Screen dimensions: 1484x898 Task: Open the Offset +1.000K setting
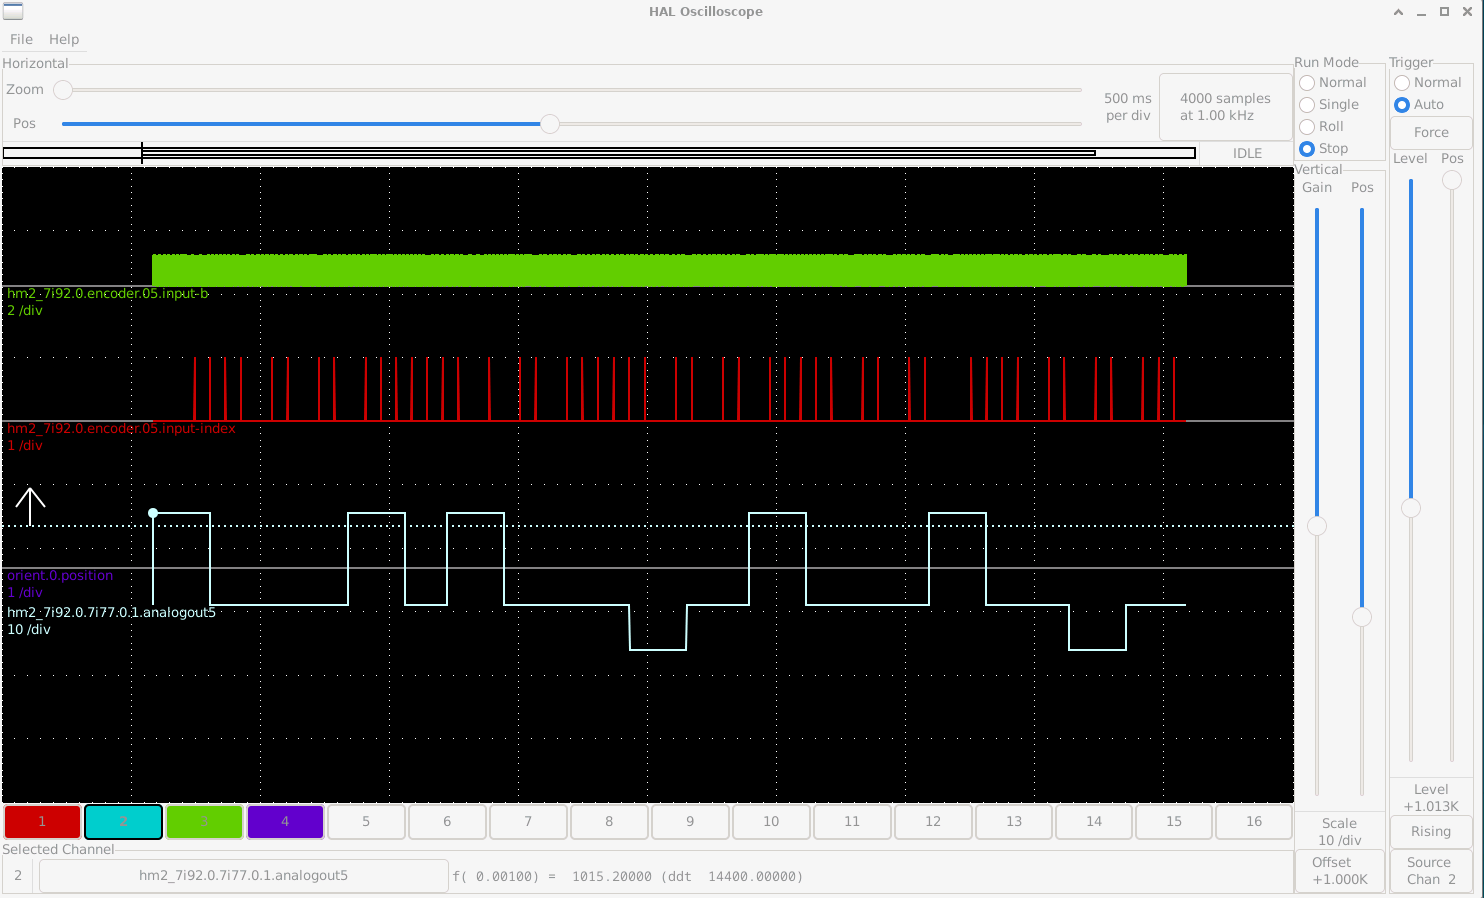1339,871
